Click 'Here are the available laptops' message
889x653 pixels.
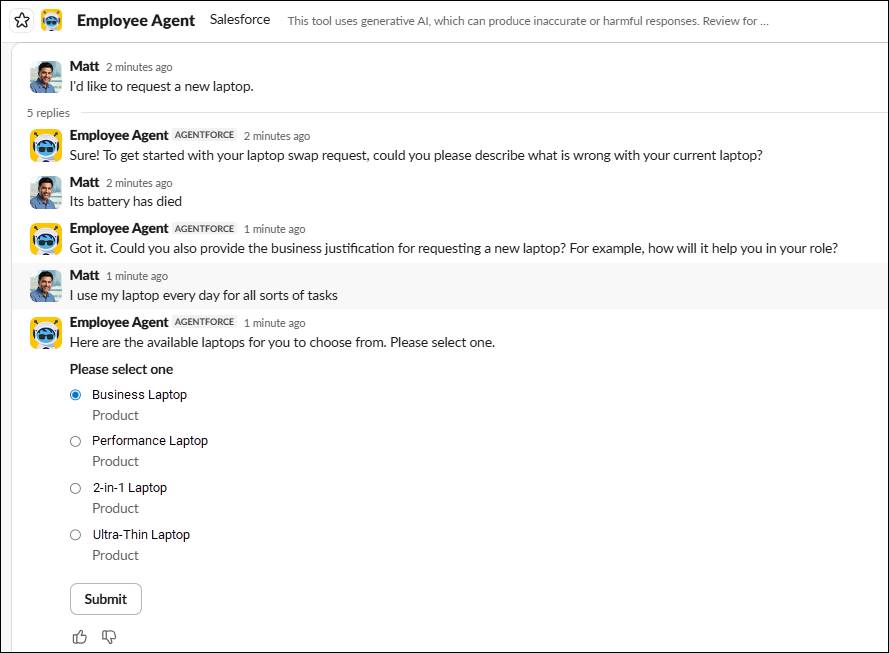[x=282, y=342]
